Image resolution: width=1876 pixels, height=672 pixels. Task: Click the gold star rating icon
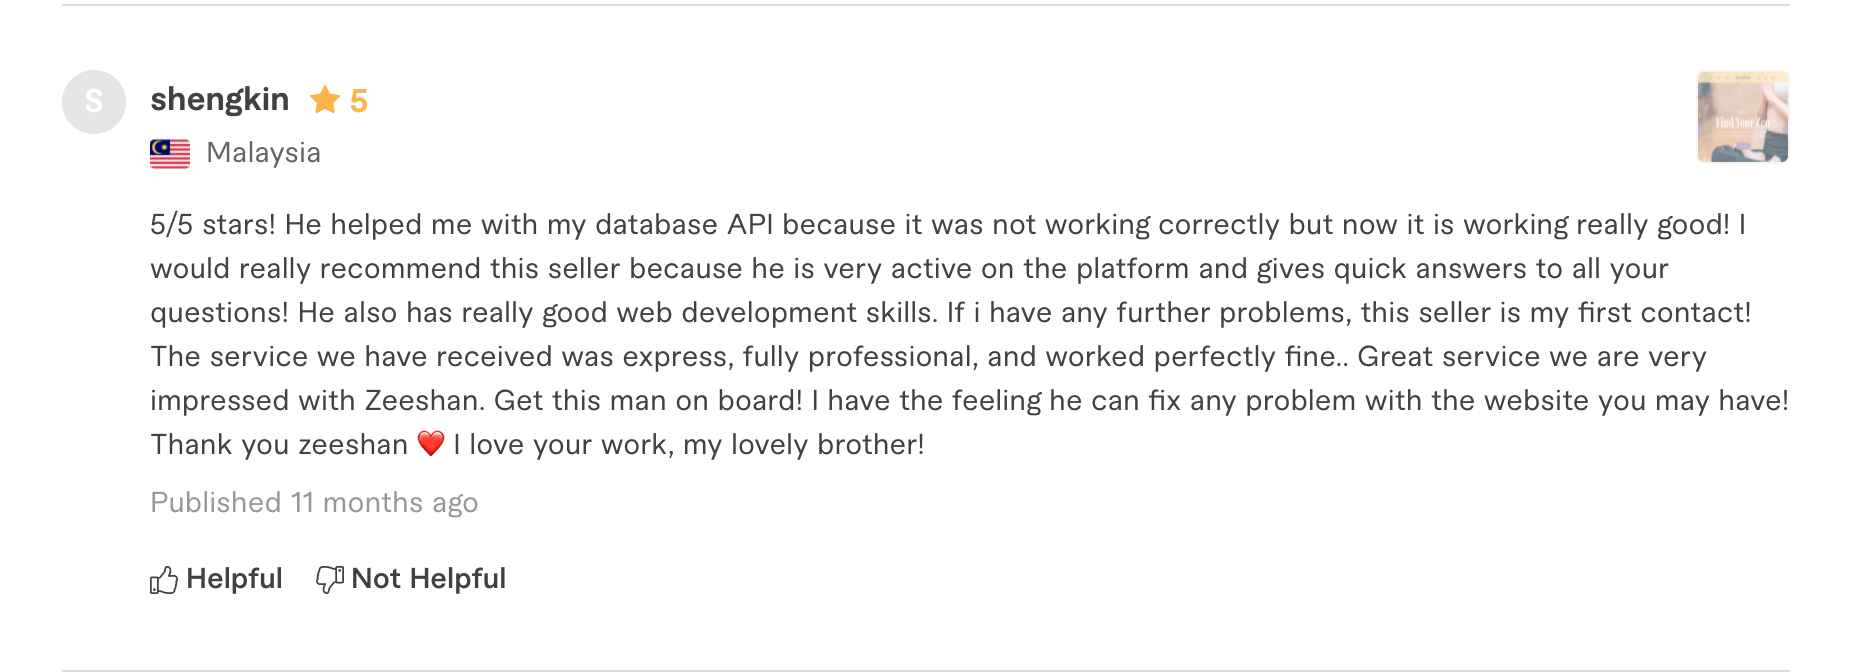(325, 100)
